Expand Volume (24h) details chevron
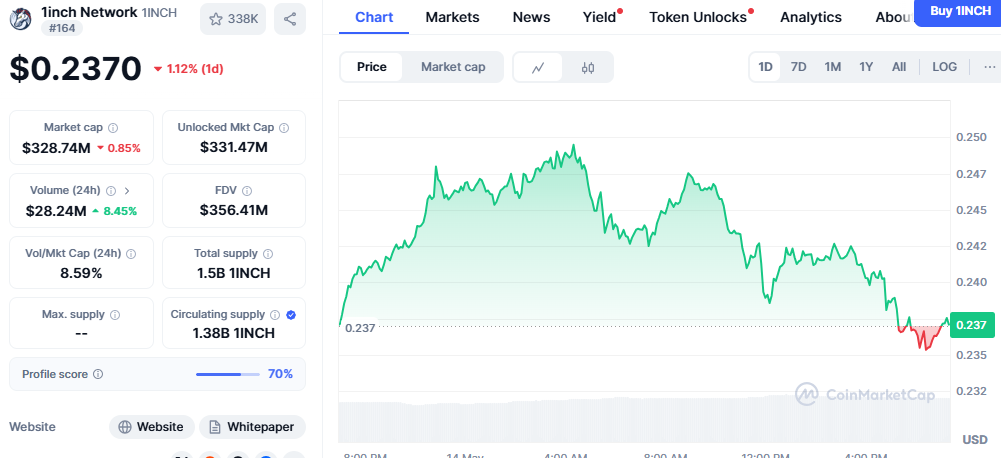The height and width of the screenshot is (458, 1001). point(126,190)
